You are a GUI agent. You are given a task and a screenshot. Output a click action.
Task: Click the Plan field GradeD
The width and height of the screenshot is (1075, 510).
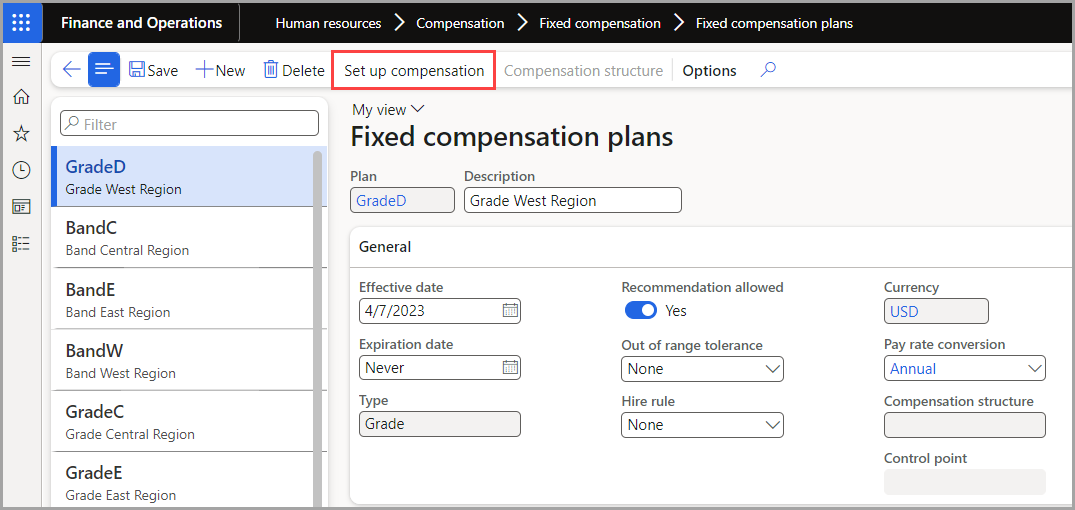tap(402, 200)
